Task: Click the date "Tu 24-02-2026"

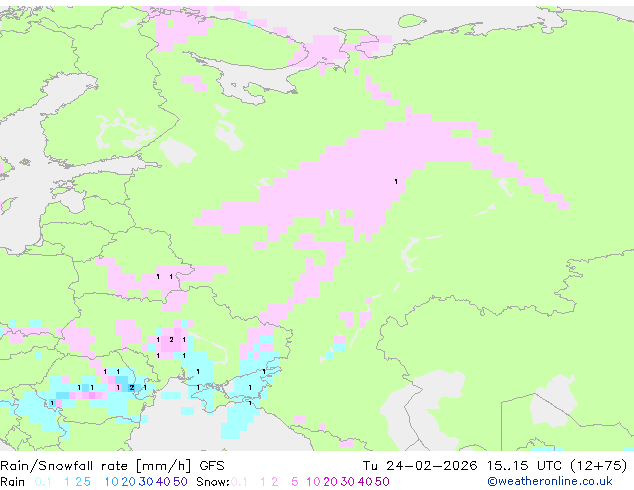Action: [420, 466]
